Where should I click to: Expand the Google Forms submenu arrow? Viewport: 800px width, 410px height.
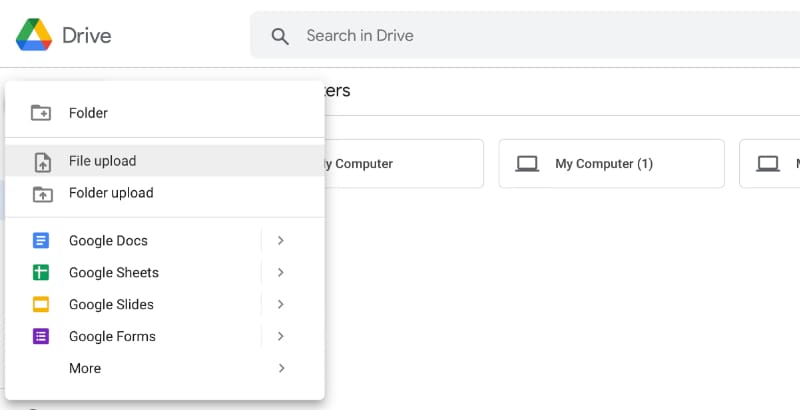281,337
